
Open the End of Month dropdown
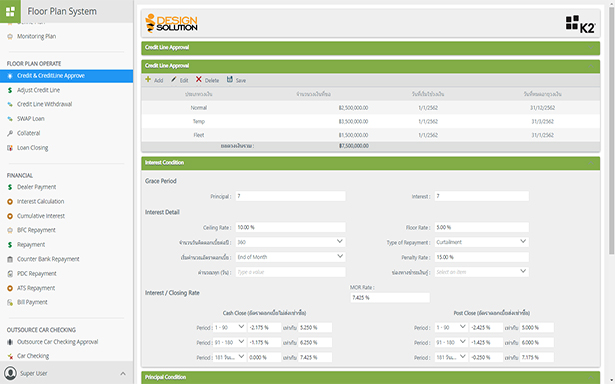tap(290, 257)
